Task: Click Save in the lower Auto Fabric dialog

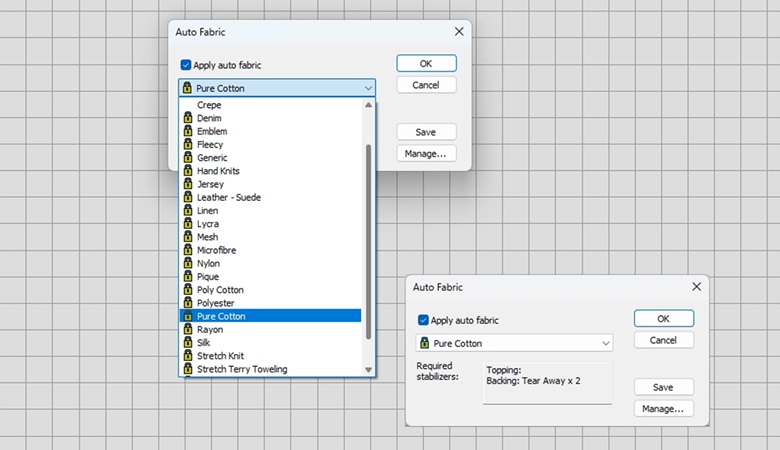Action: (x=663, y=387)
